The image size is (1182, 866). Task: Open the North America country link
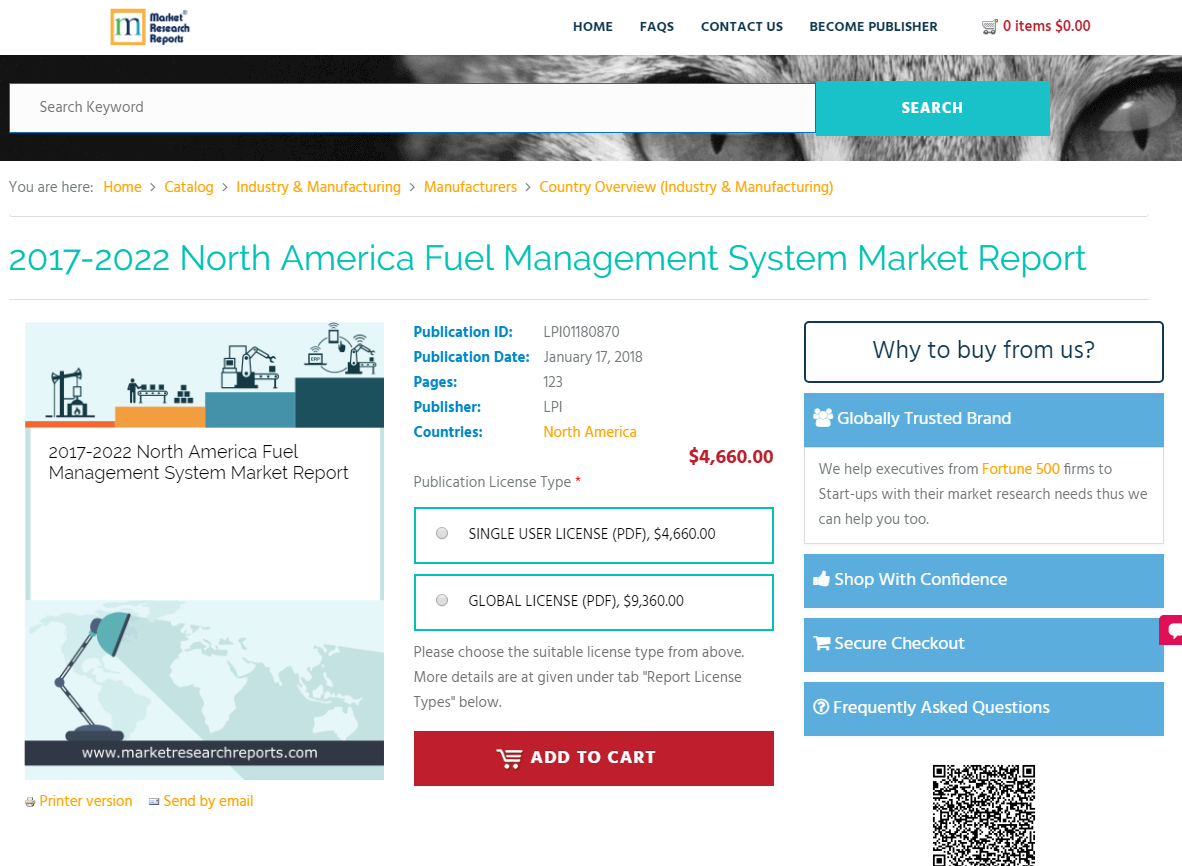(589, 432)
